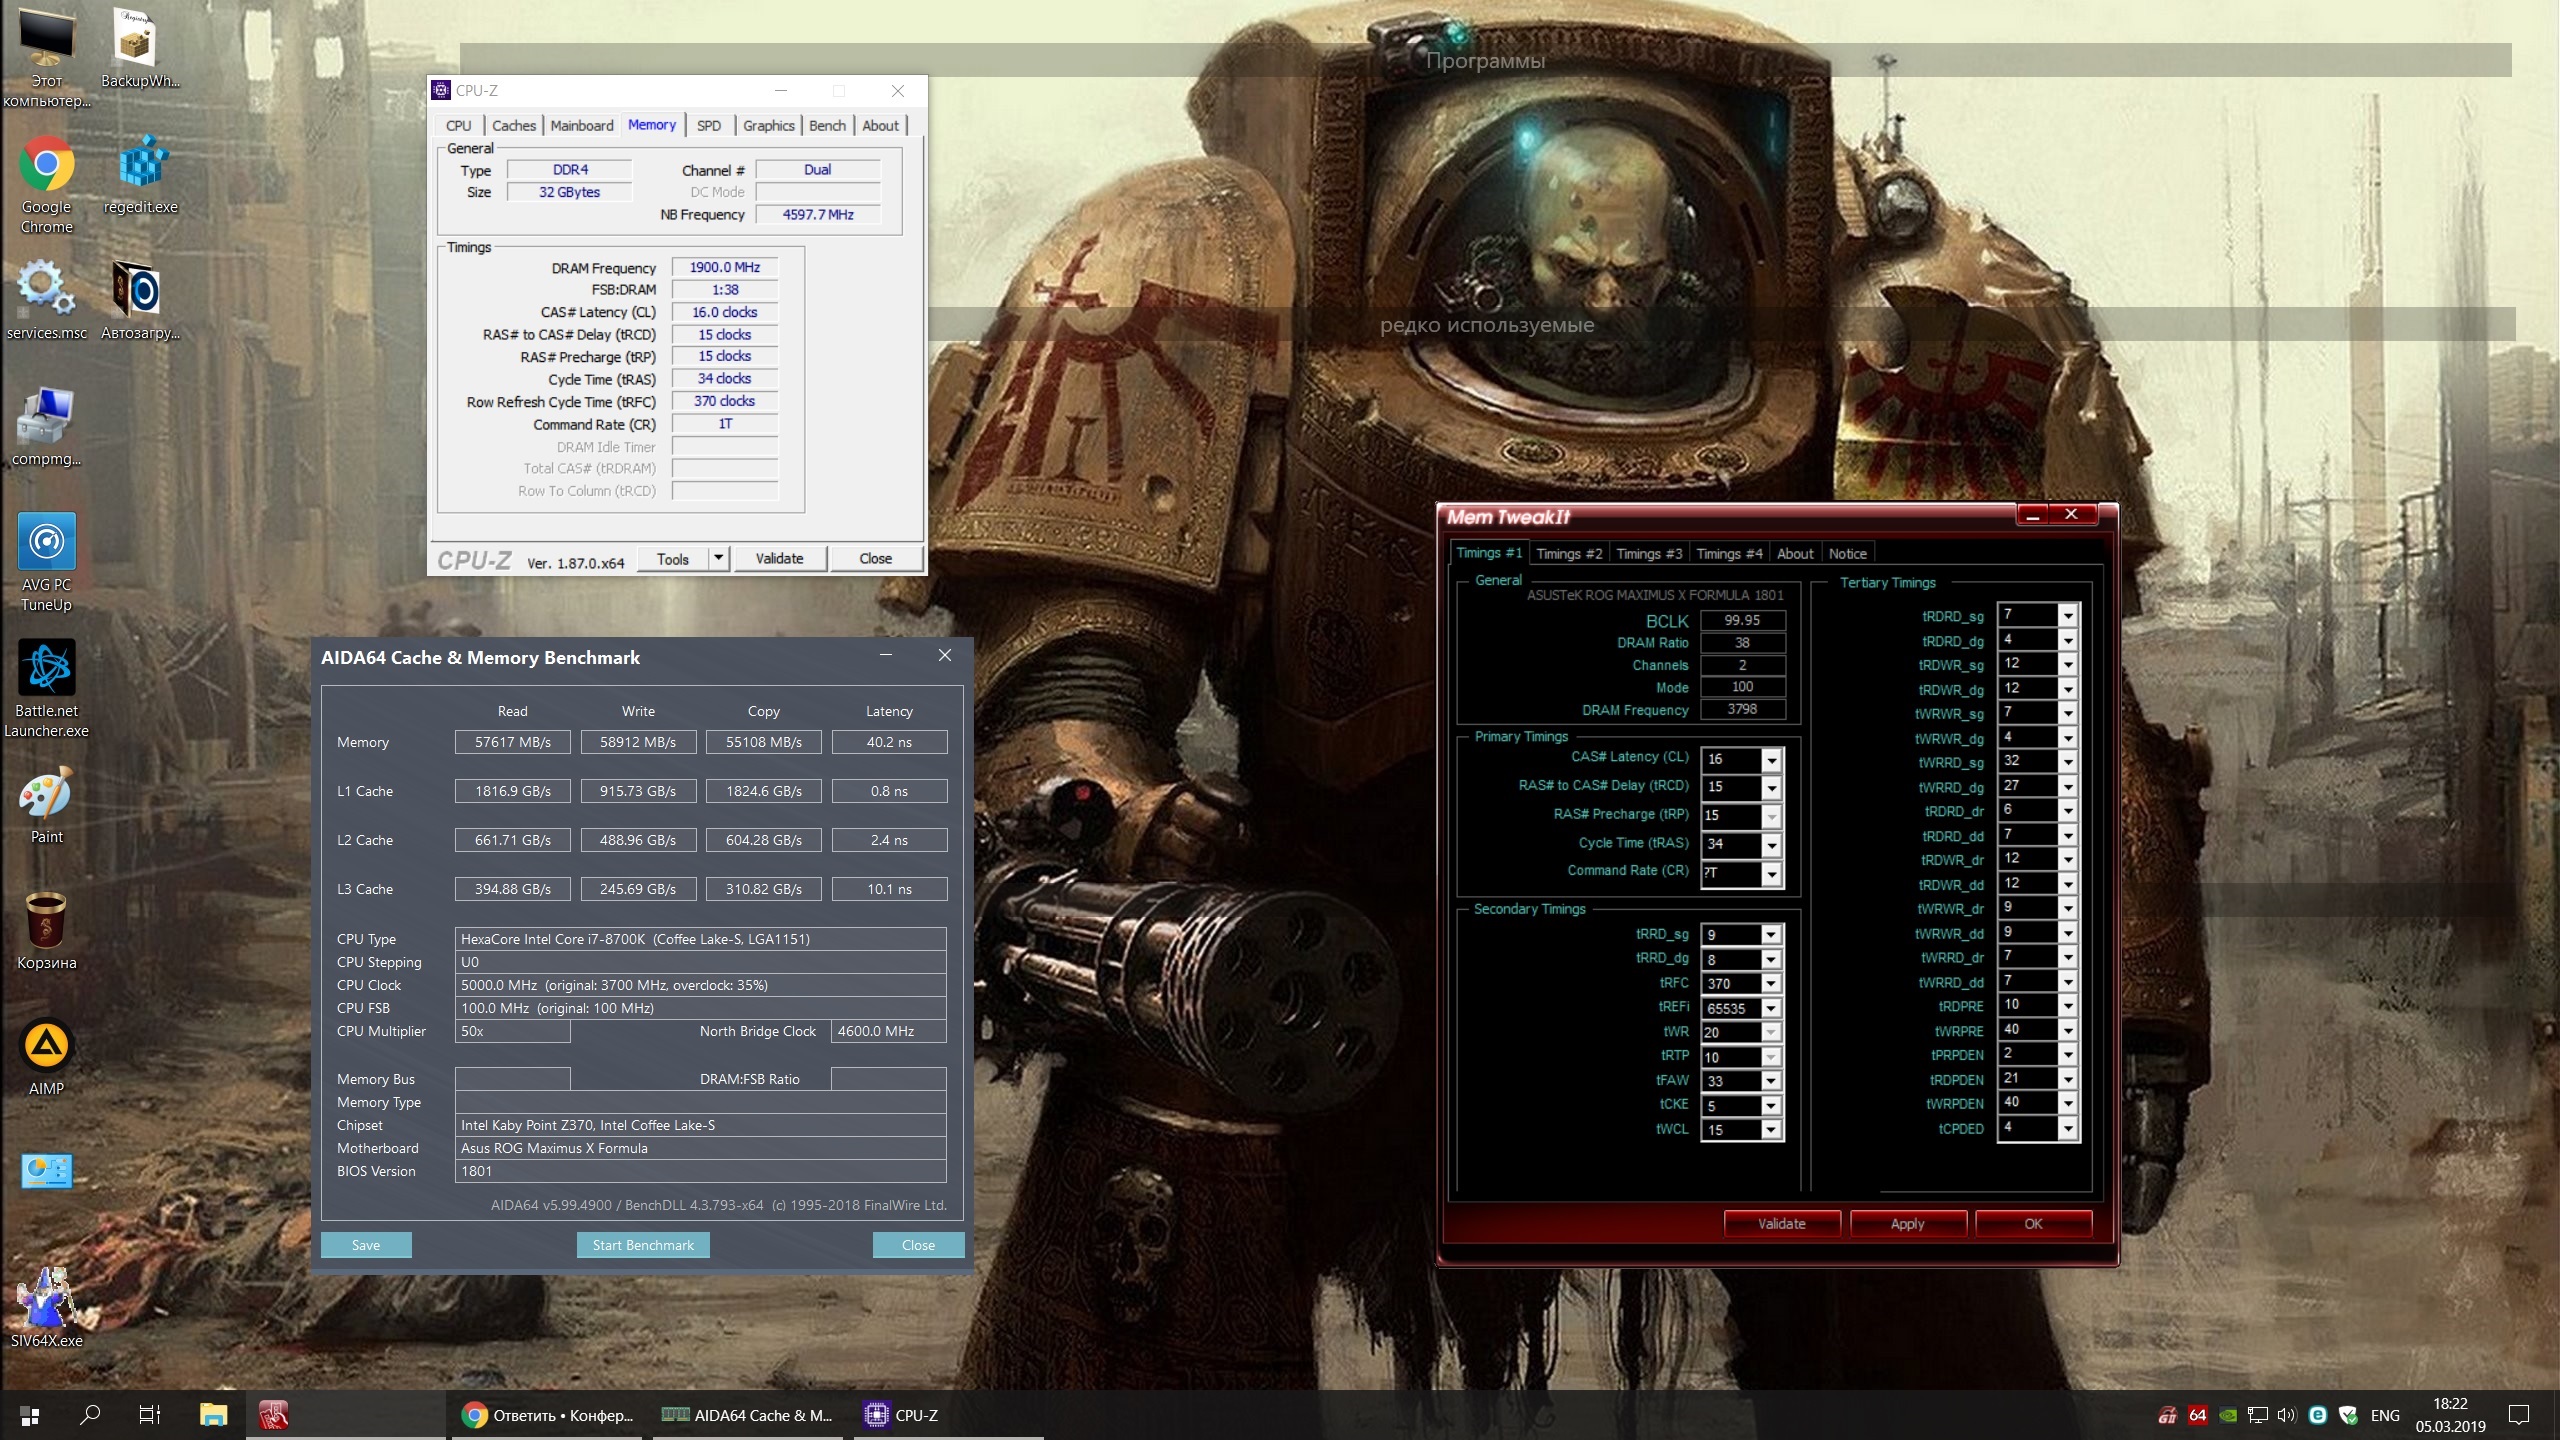Image resolution: width=2560 pixels, height=1440 pixels.
Task: Open Google Chrome desktop icon
Action: pyautogui.click(x=46, y=167)
